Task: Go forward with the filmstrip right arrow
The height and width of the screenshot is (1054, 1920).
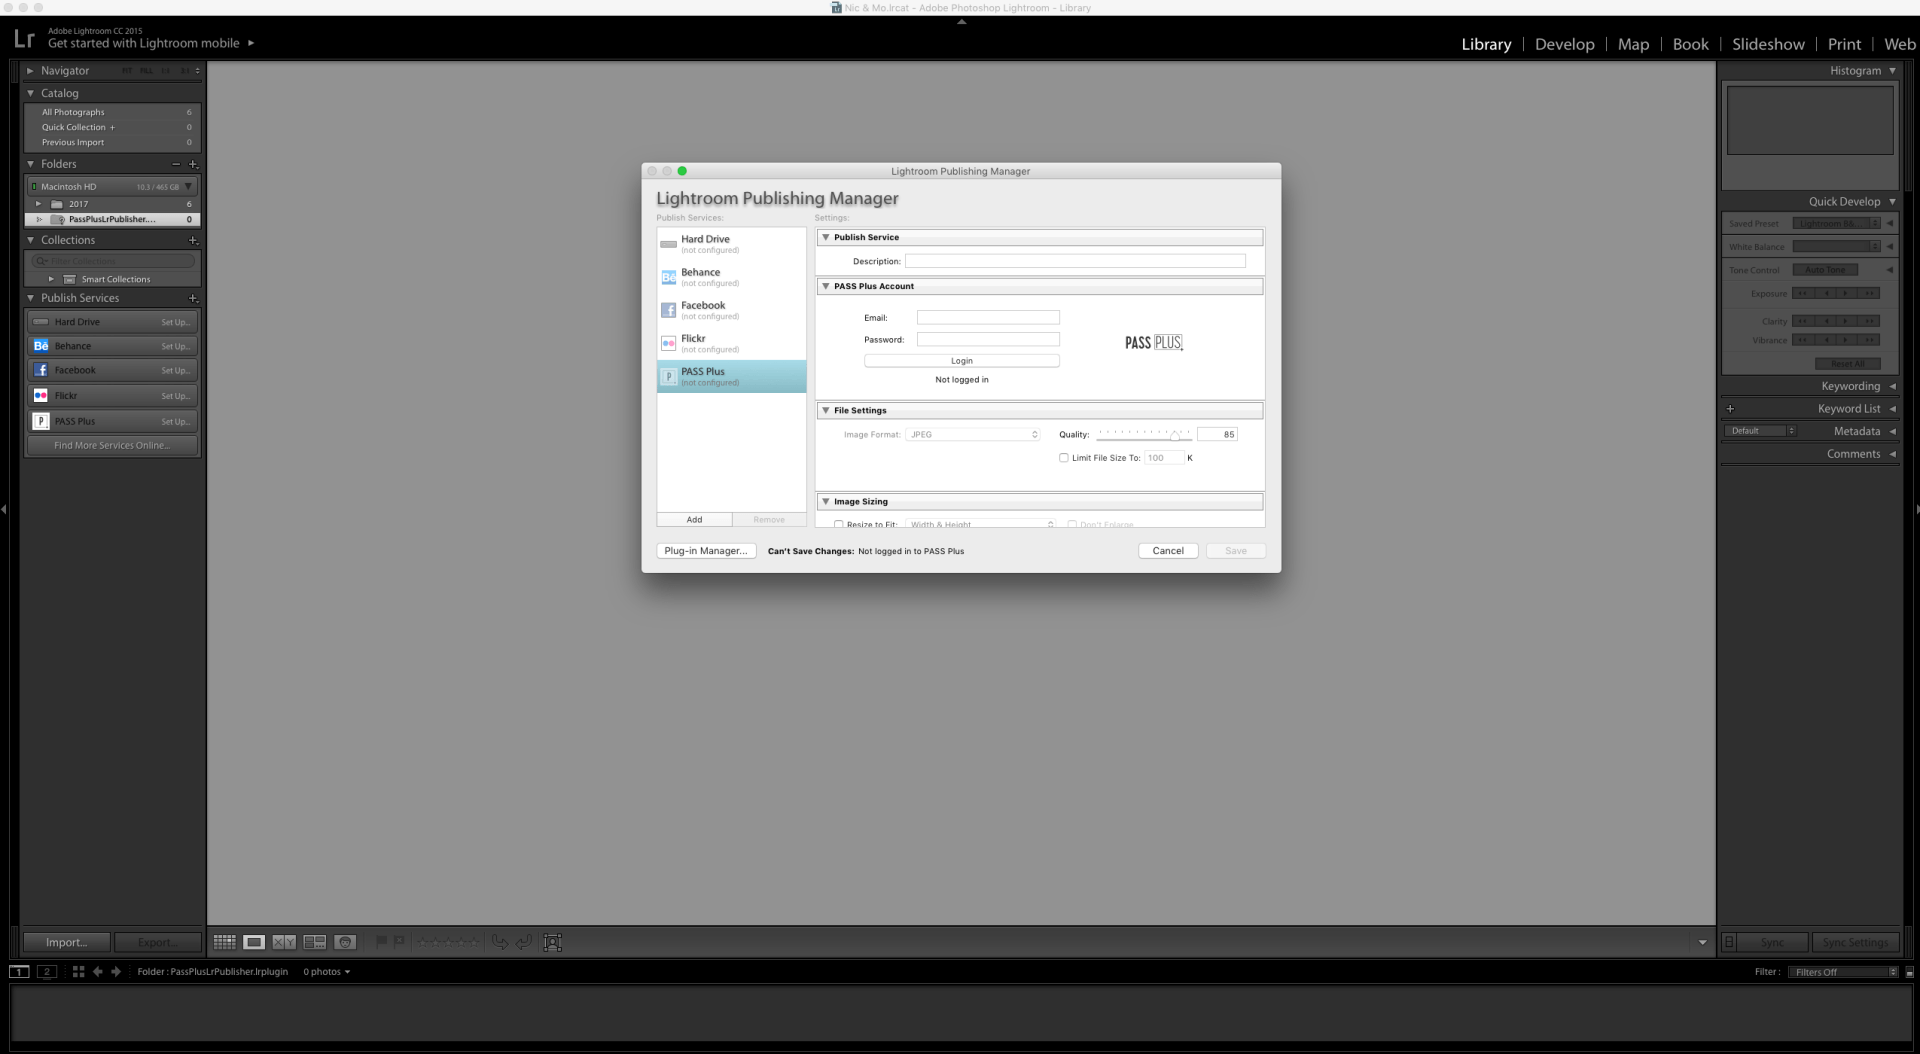Action: coord(116,971)
